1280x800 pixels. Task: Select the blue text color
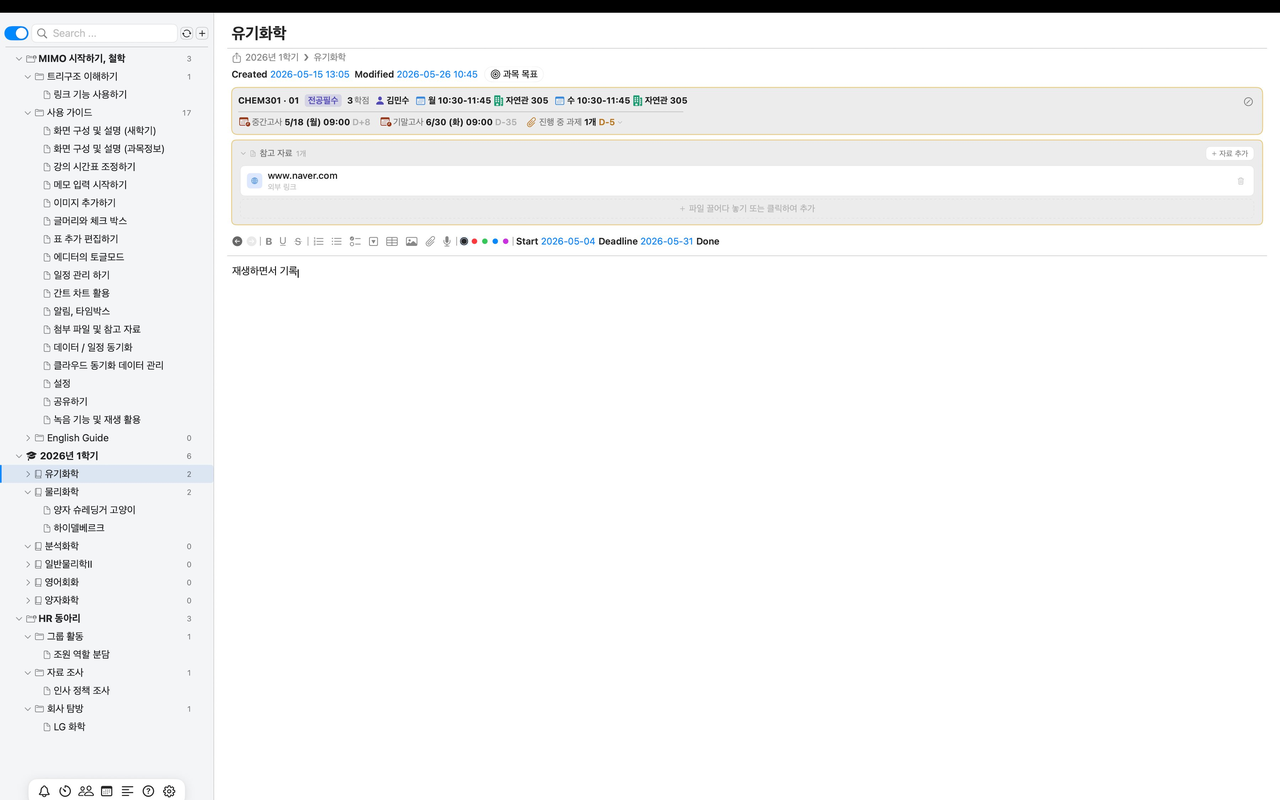click(x=495, y=241)
